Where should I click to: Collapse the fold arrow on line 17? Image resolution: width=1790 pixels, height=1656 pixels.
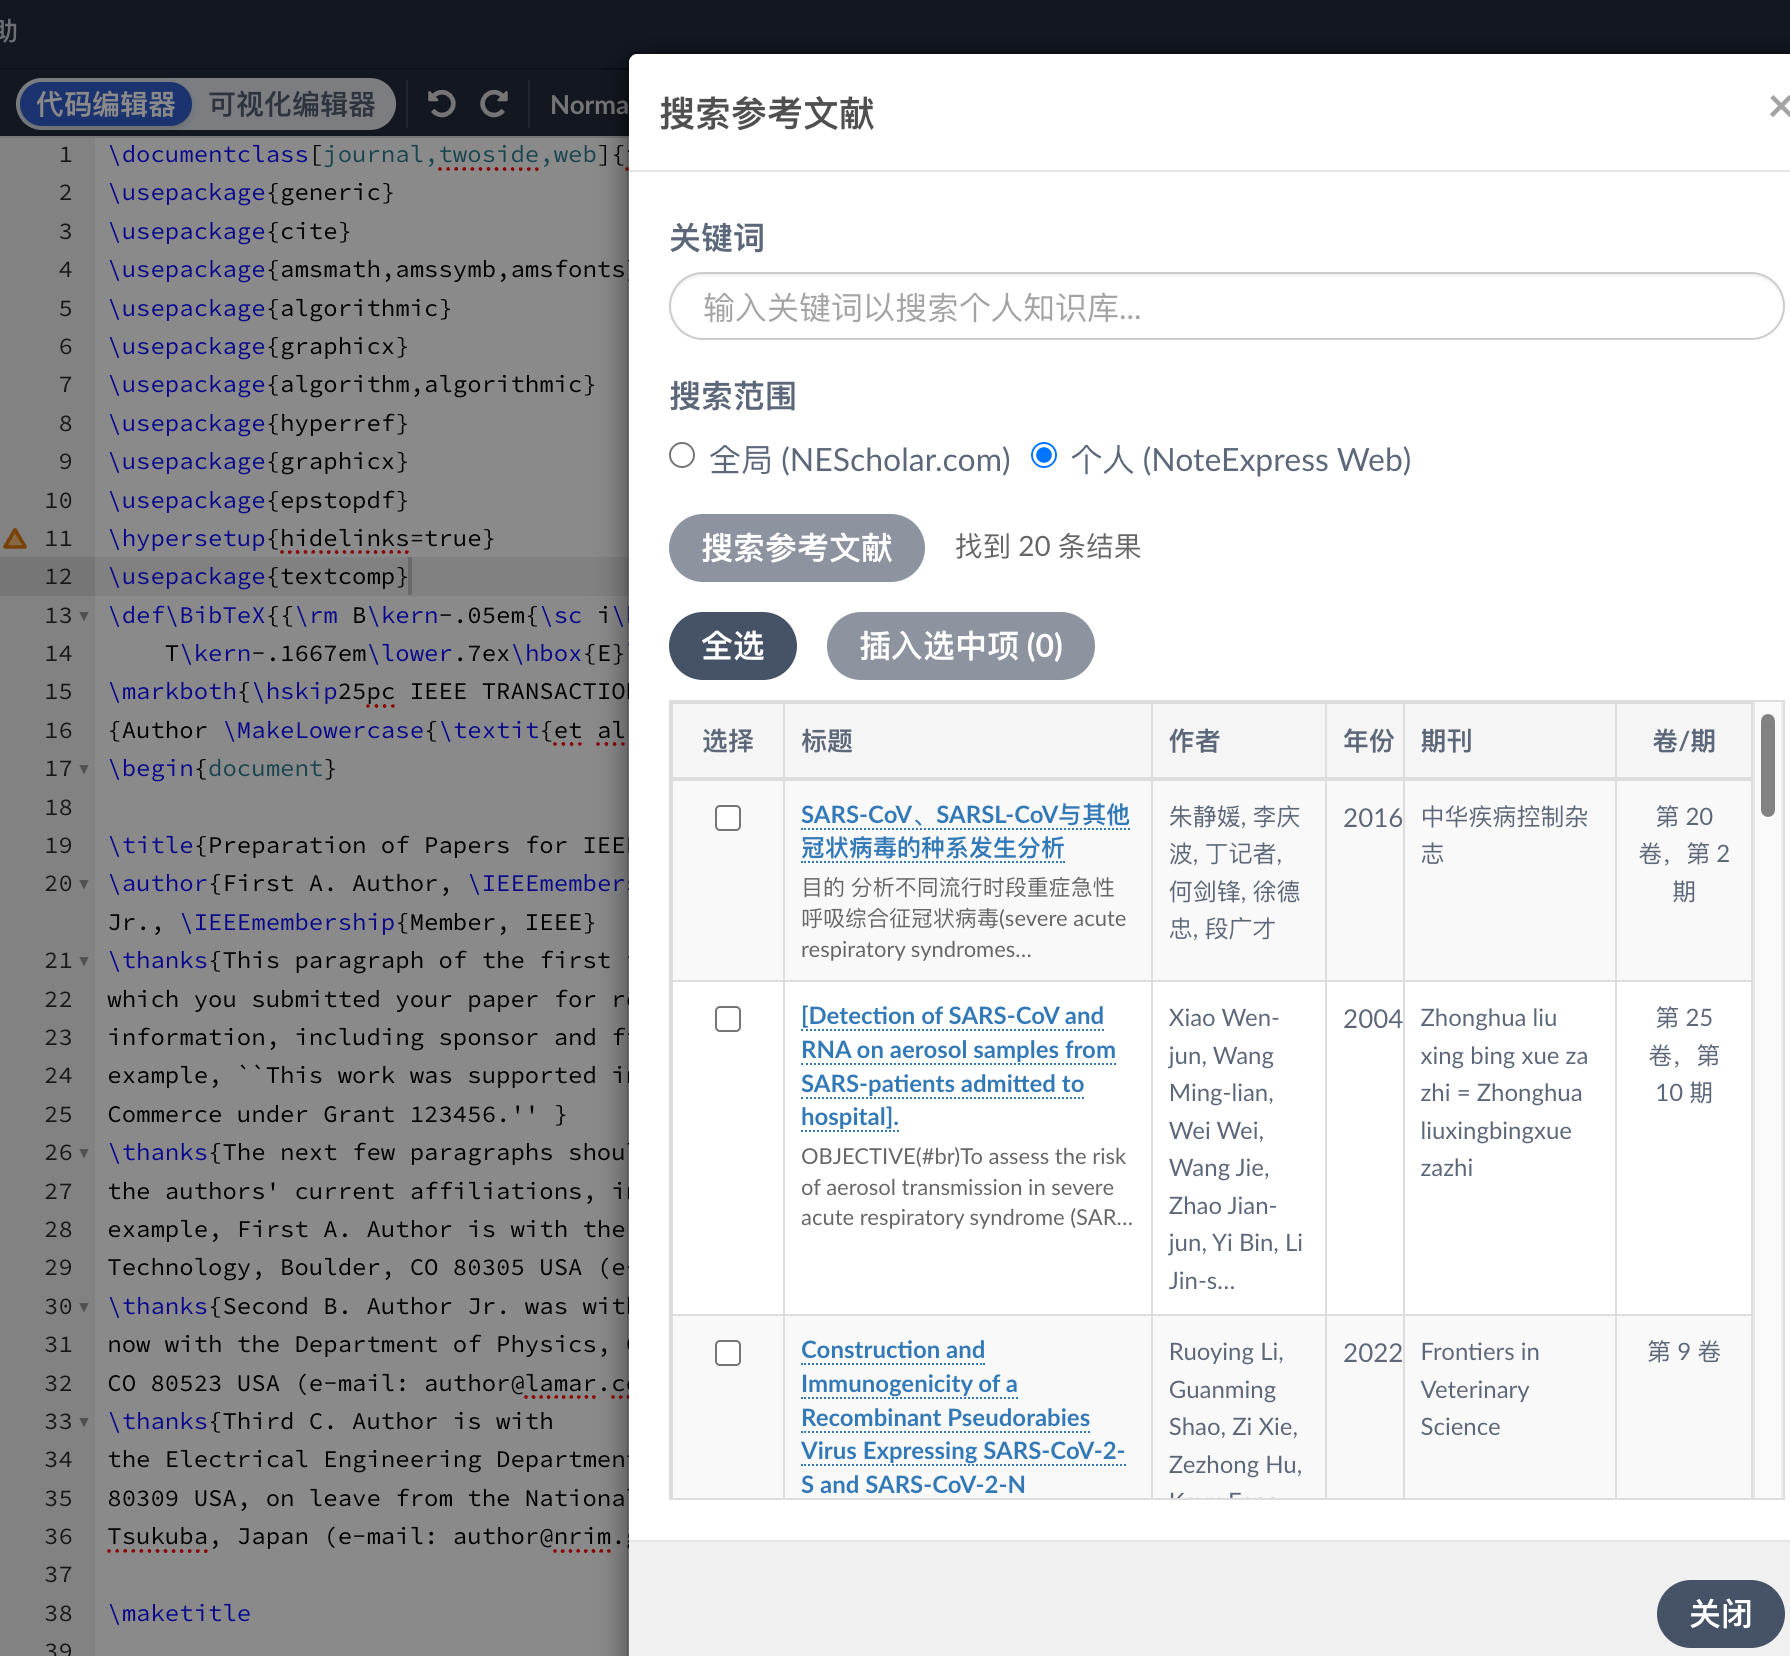(84, 769)
